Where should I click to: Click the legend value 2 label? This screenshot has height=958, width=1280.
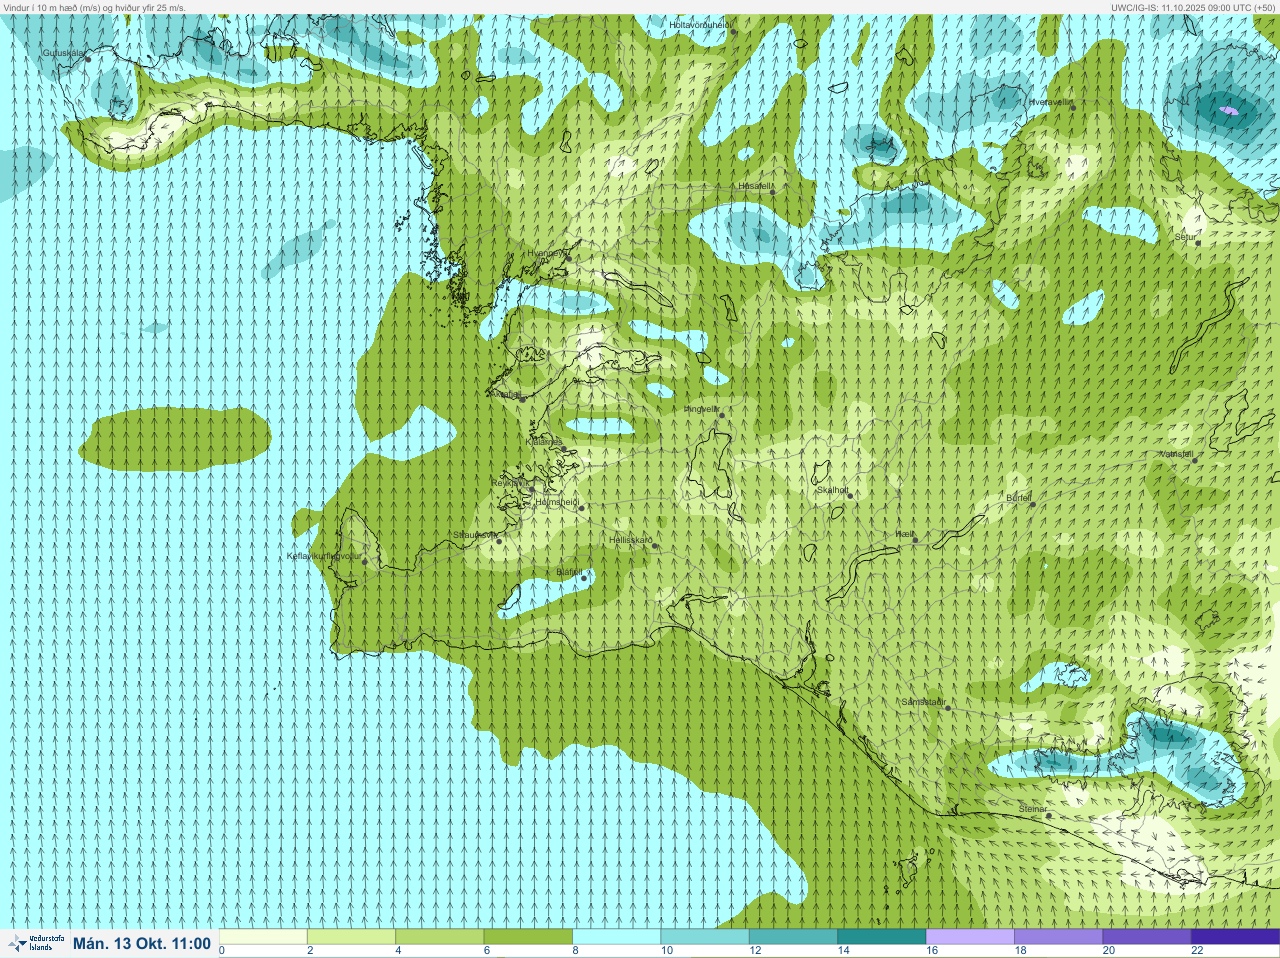(x=310, y=951)
